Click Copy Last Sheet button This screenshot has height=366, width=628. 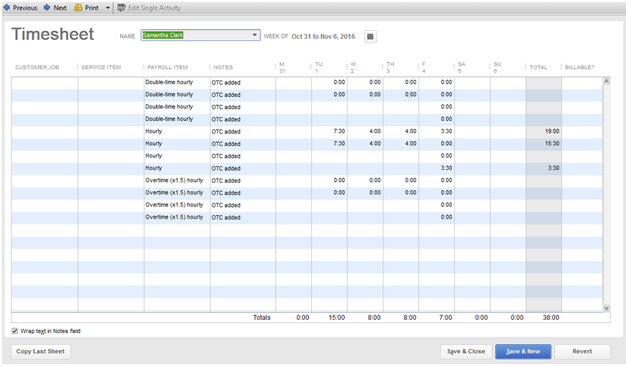(40, 351)
